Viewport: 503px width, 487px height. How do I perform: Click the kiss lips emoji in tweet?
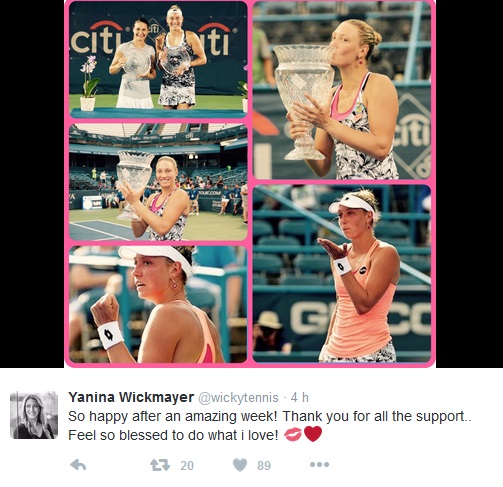293,434
